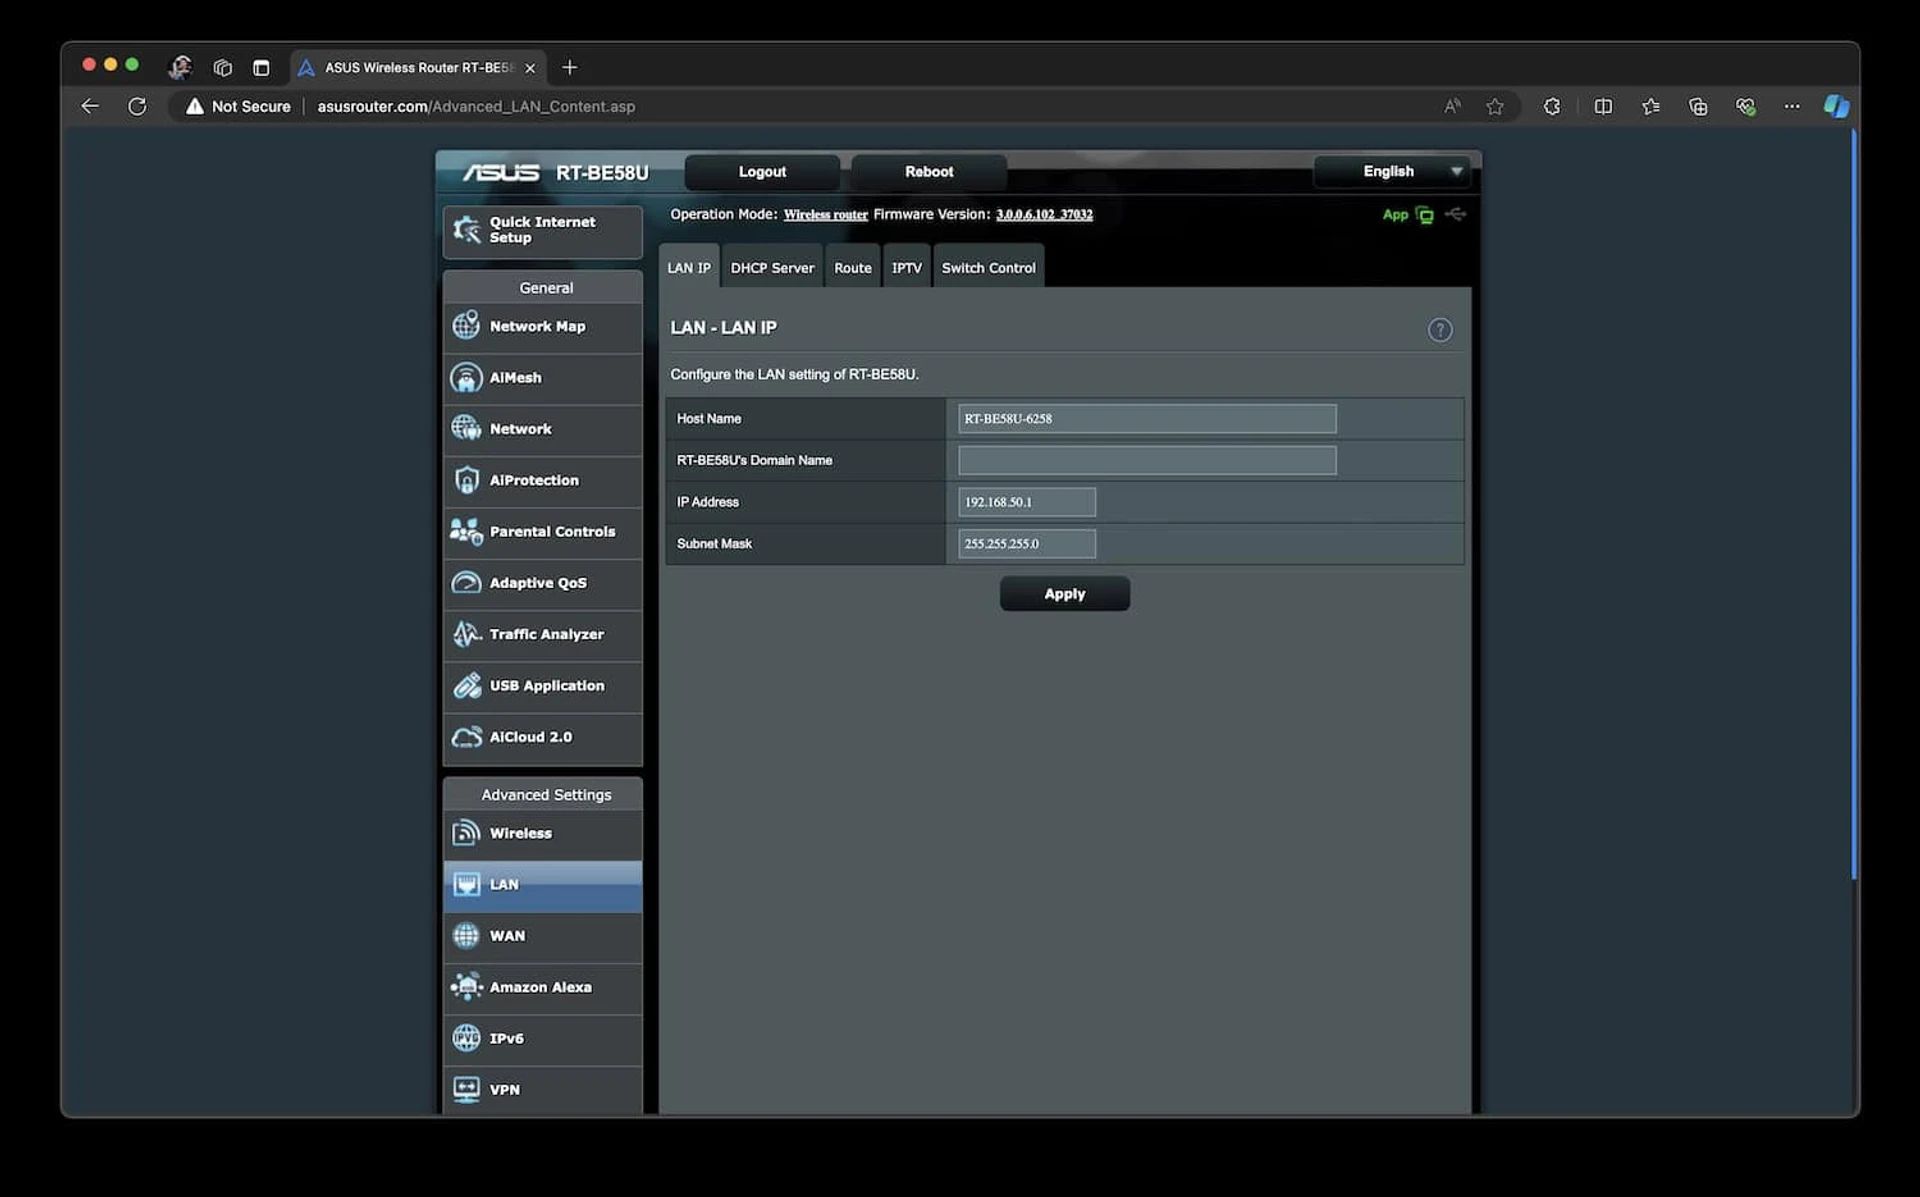Switch to the LAN IP tab

tap(689, 267)
